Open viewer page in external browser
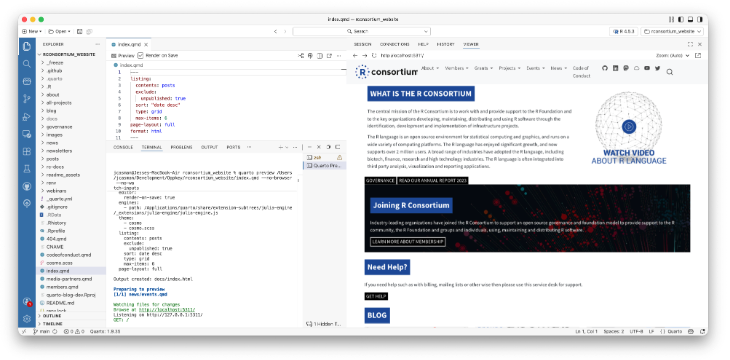 [x=698, y=55]
